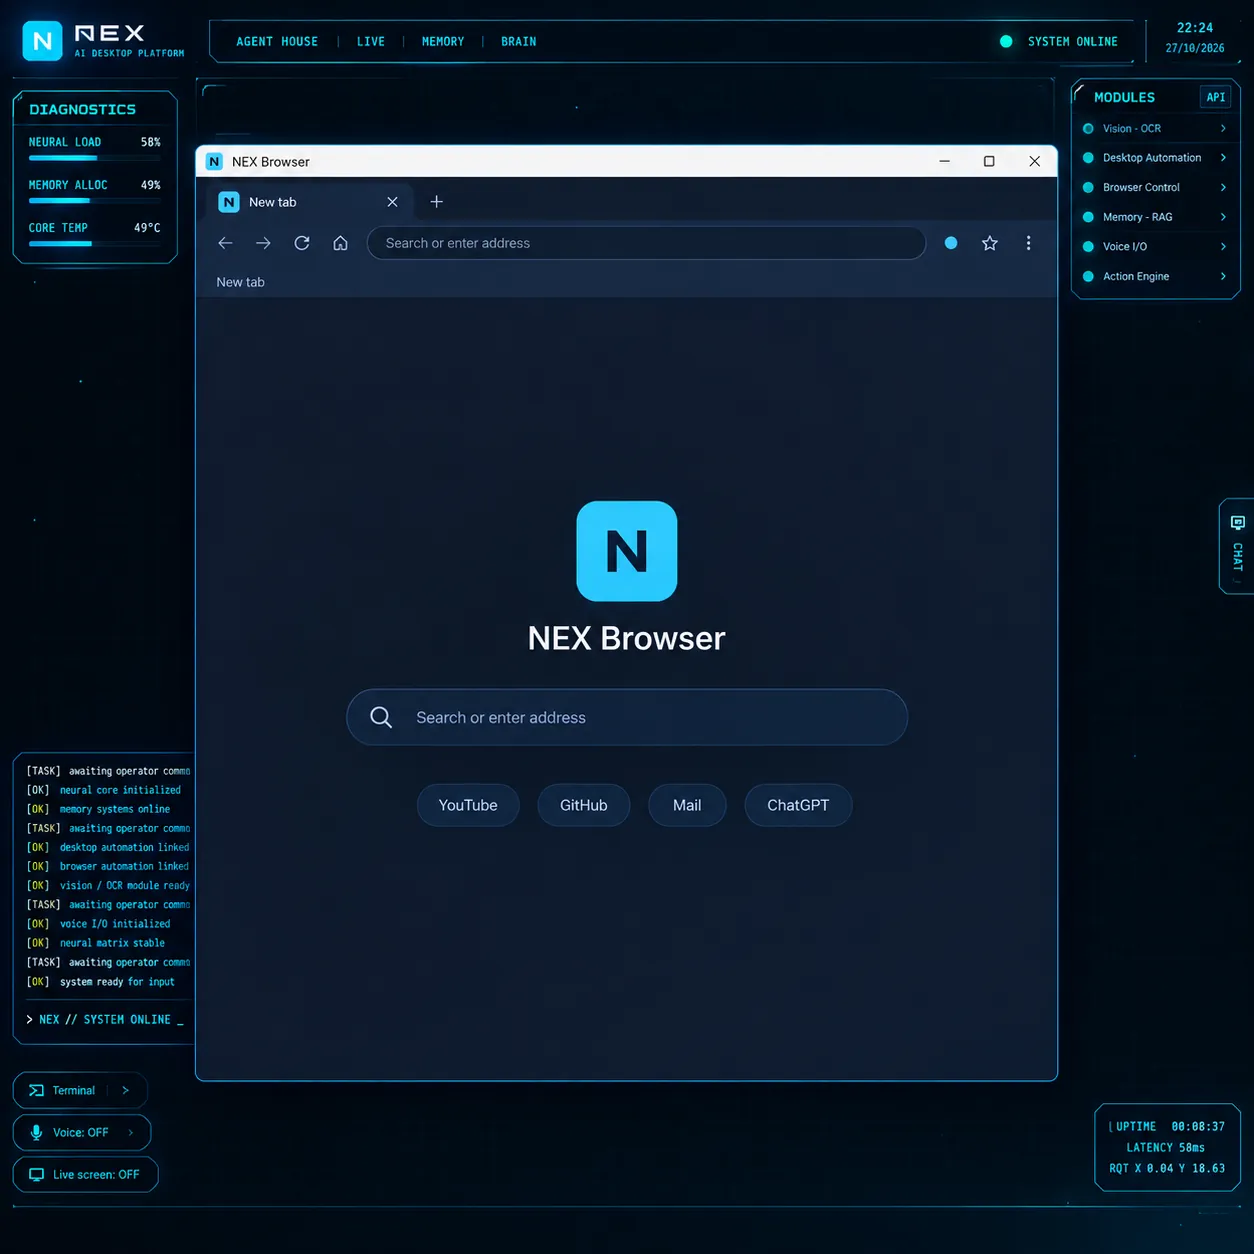Open the Terminal button
This screenshot has width=1254, height=1254.
click(80, 1090)
